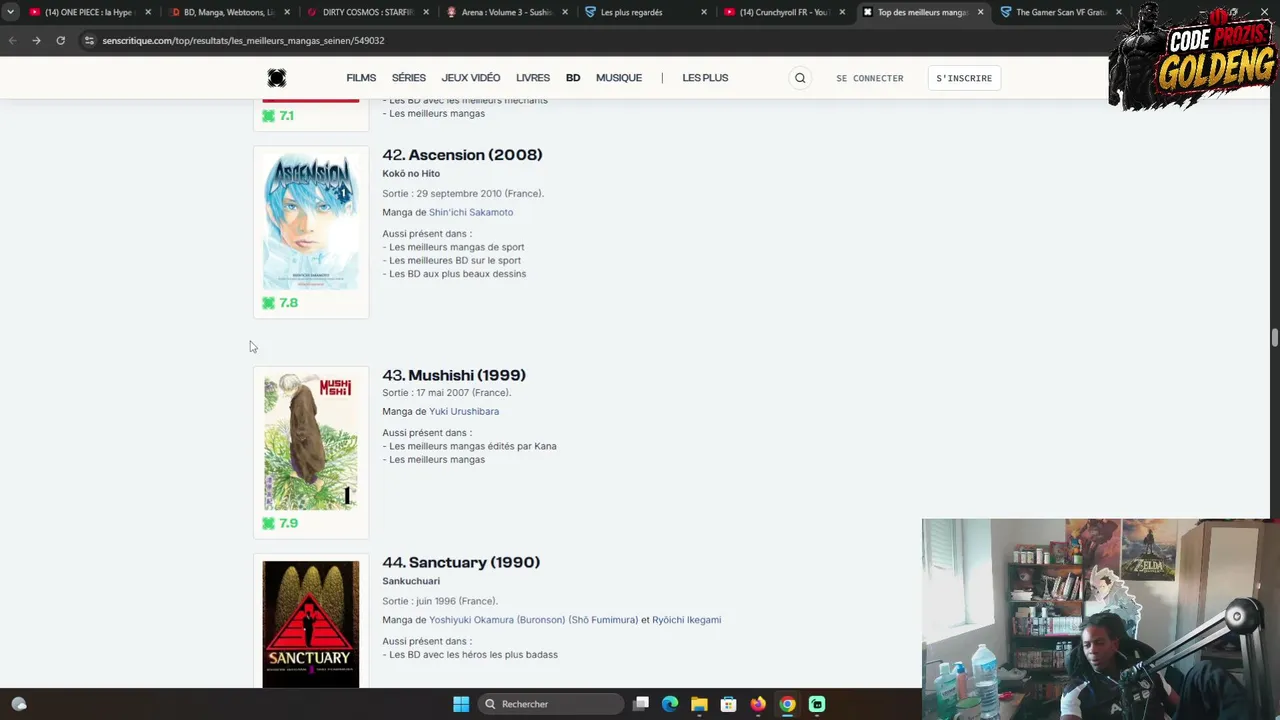Screen dimensions: 1280x720
Task: Click the round icon at taskbar's left end
Action: tap(18, 704)
